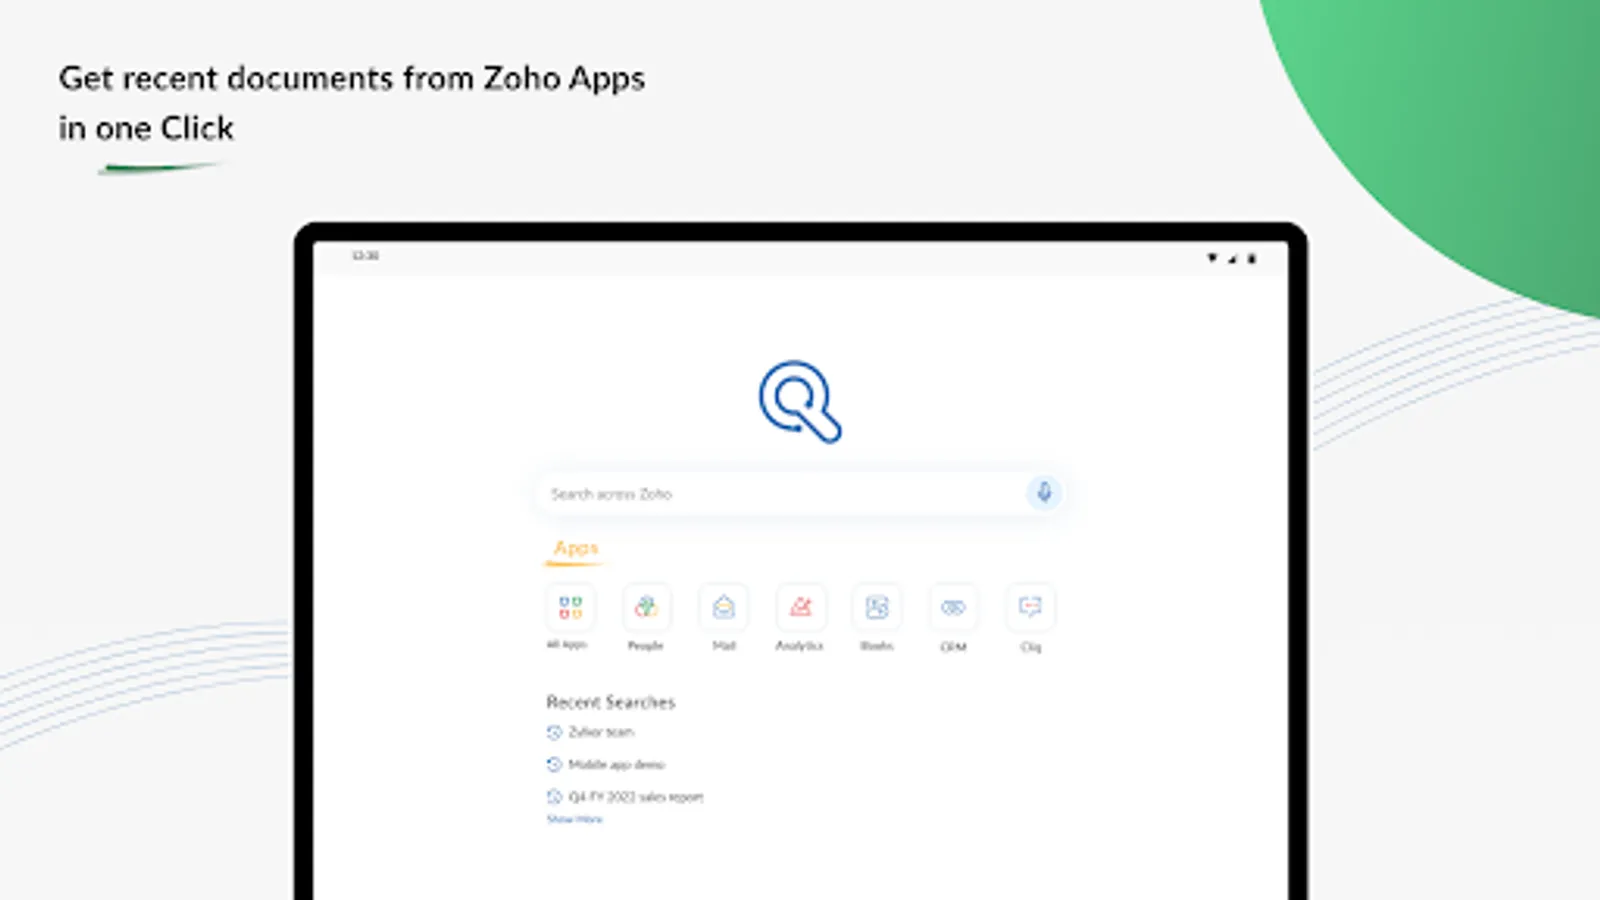This screenshot has width=1600, height=900.
Task: Click the 'Analytics' label text
Action: pyautogui.click(x=800, y=646)
